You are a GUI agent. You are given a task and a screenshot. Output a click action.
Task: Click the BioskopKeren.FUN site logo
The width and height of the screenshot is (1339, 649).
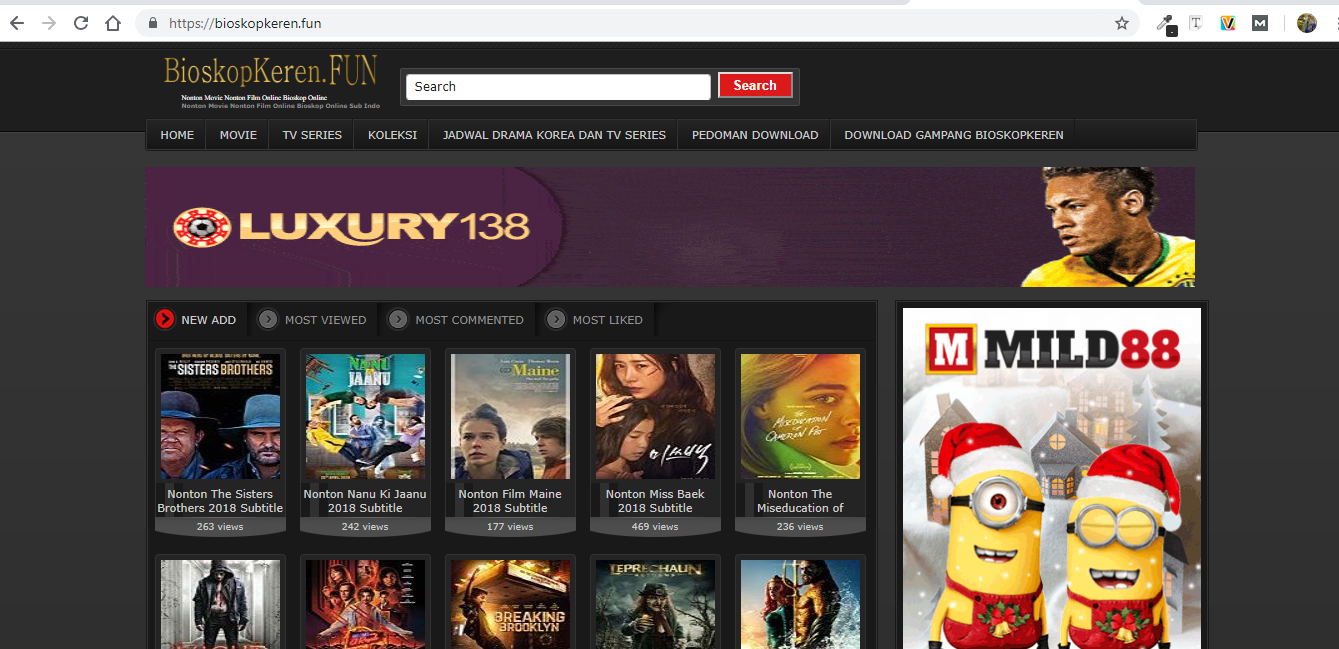point(271,81)
